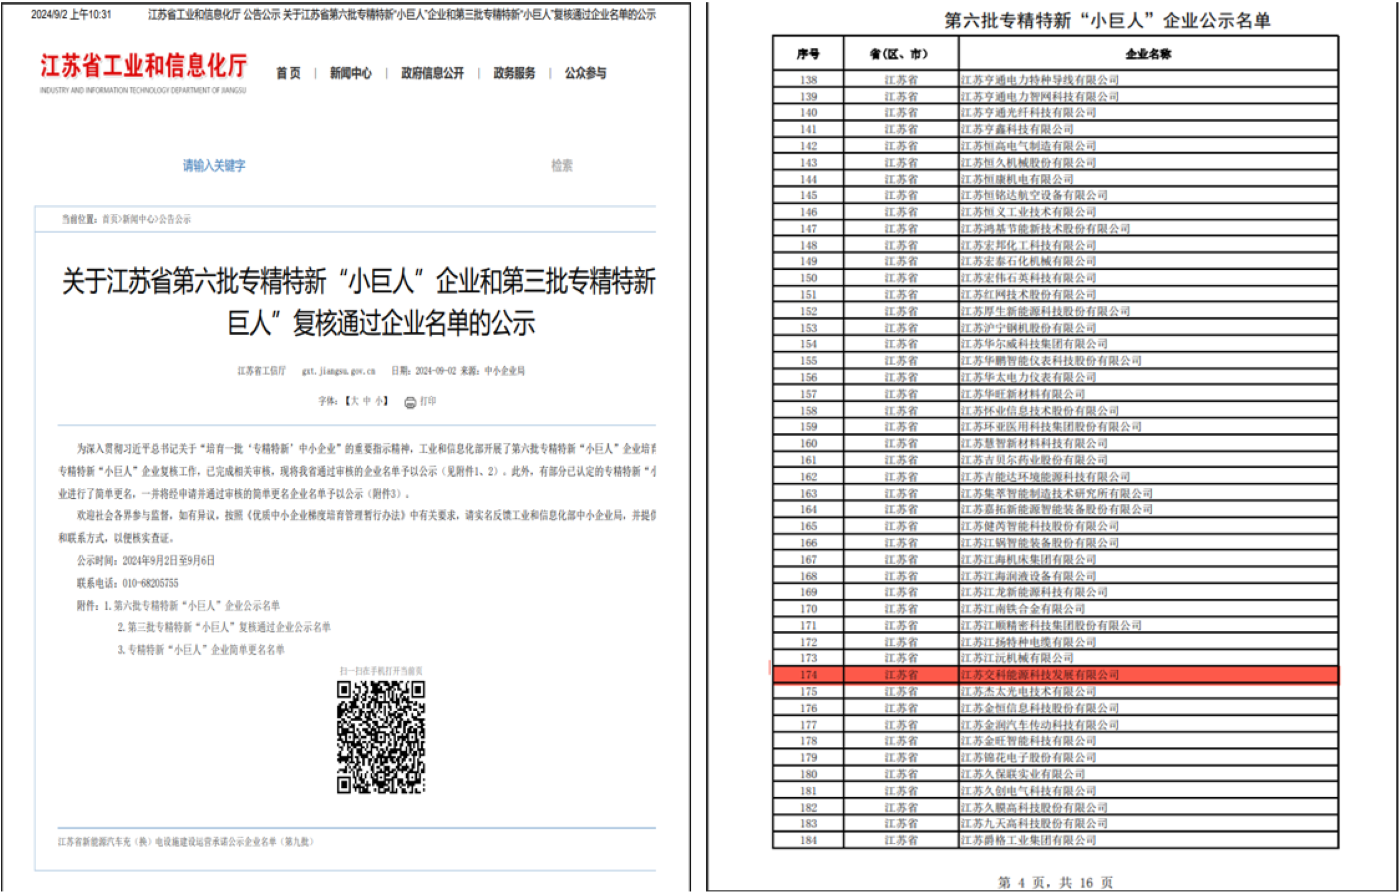
Task: Click cell 江苏爵格工业集团有限公司
Action: (x=1148, y=840)
